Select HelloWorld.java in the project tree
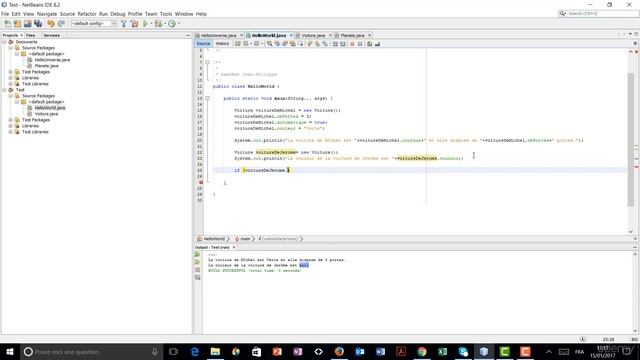The image size is (640, 360). 50,108
